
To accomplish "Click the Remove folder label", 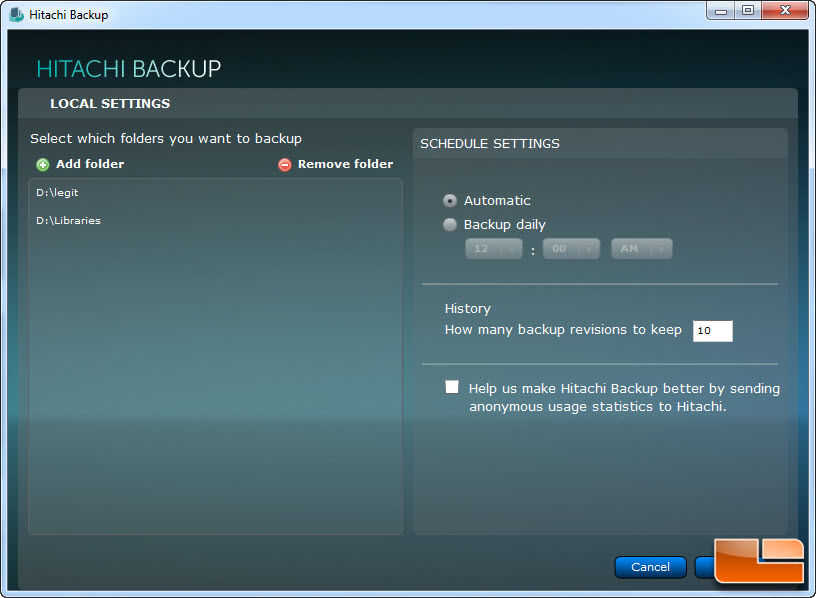I will tap(346, 164).
